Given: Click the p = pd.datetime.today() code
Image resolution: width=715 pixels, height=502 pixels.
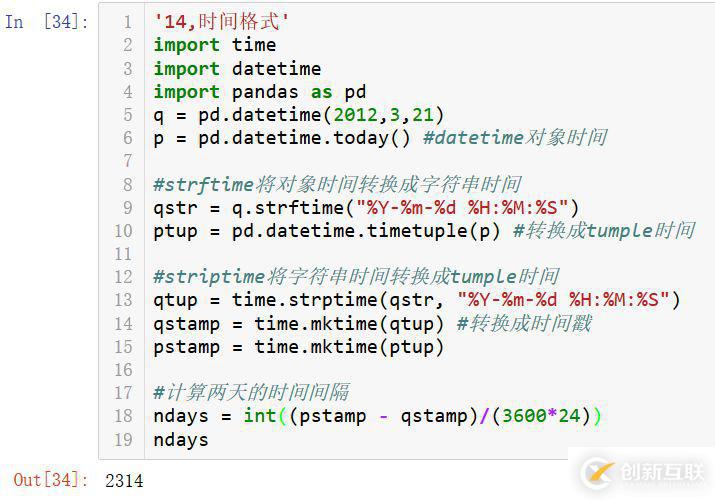Looking at the screenshot, I should tap(282, 138).
